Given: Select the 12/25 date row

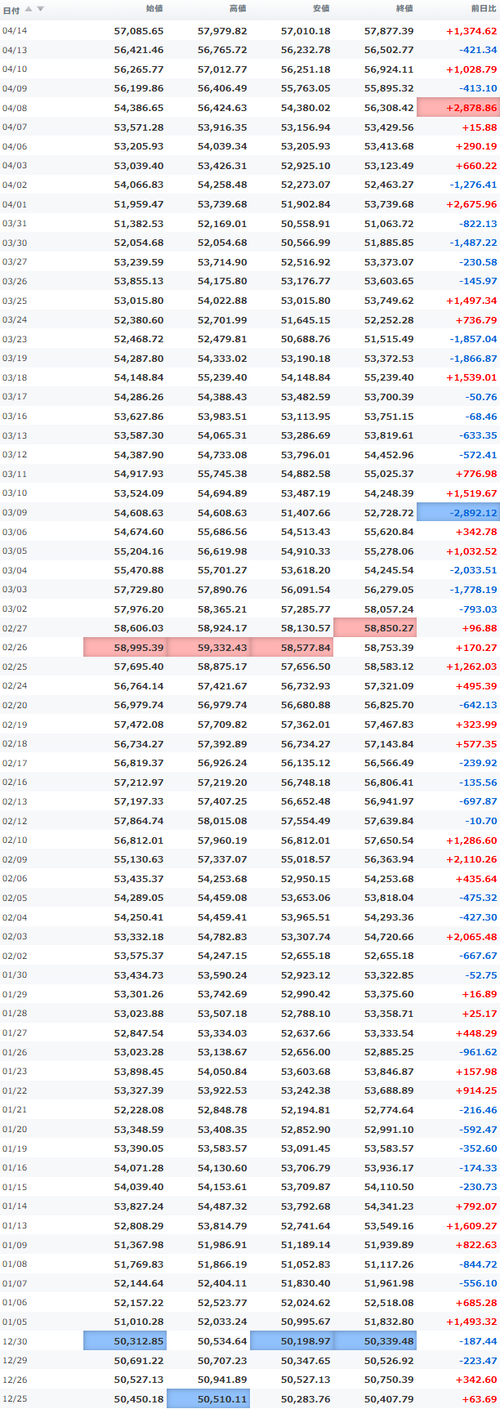Looking at the screenshot, I should pyautogui.click(x=250, y=1399).
